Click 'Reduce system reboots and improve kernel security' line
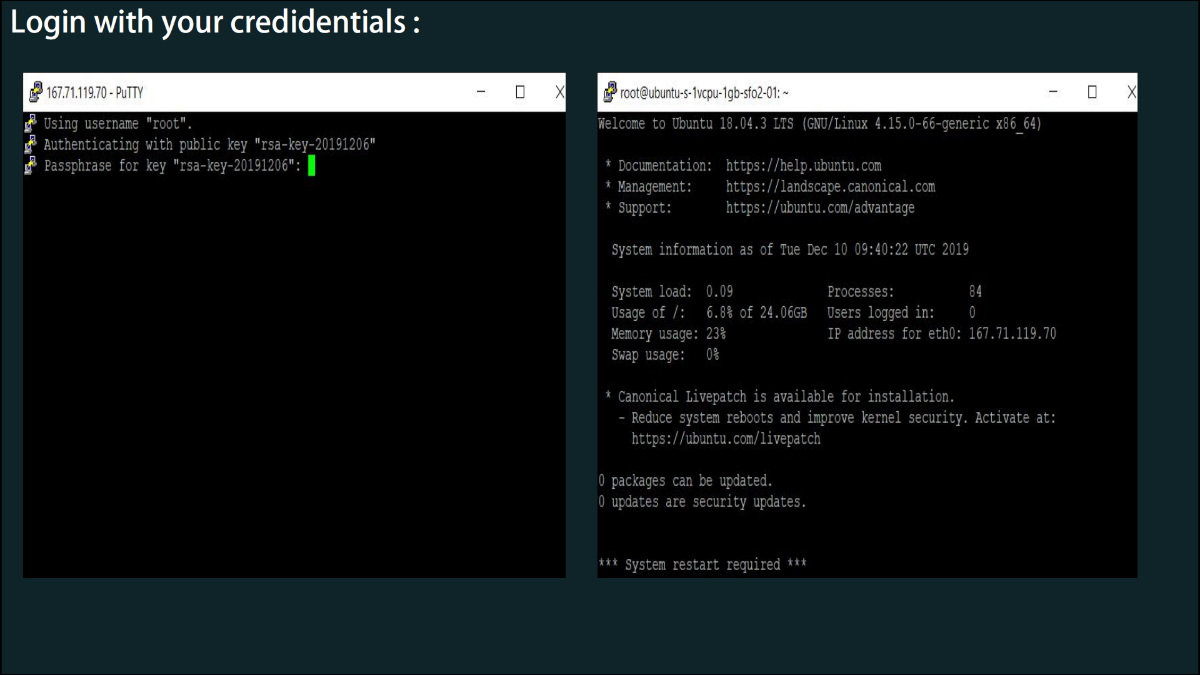Image resolution: width=1200 pixels, height=675 pixels. point(837,418)
